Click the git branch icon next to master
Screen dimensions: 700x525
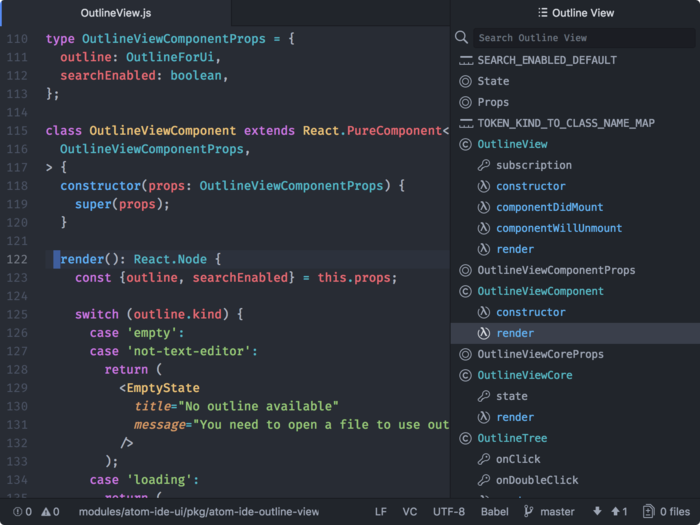coord(528,512)
